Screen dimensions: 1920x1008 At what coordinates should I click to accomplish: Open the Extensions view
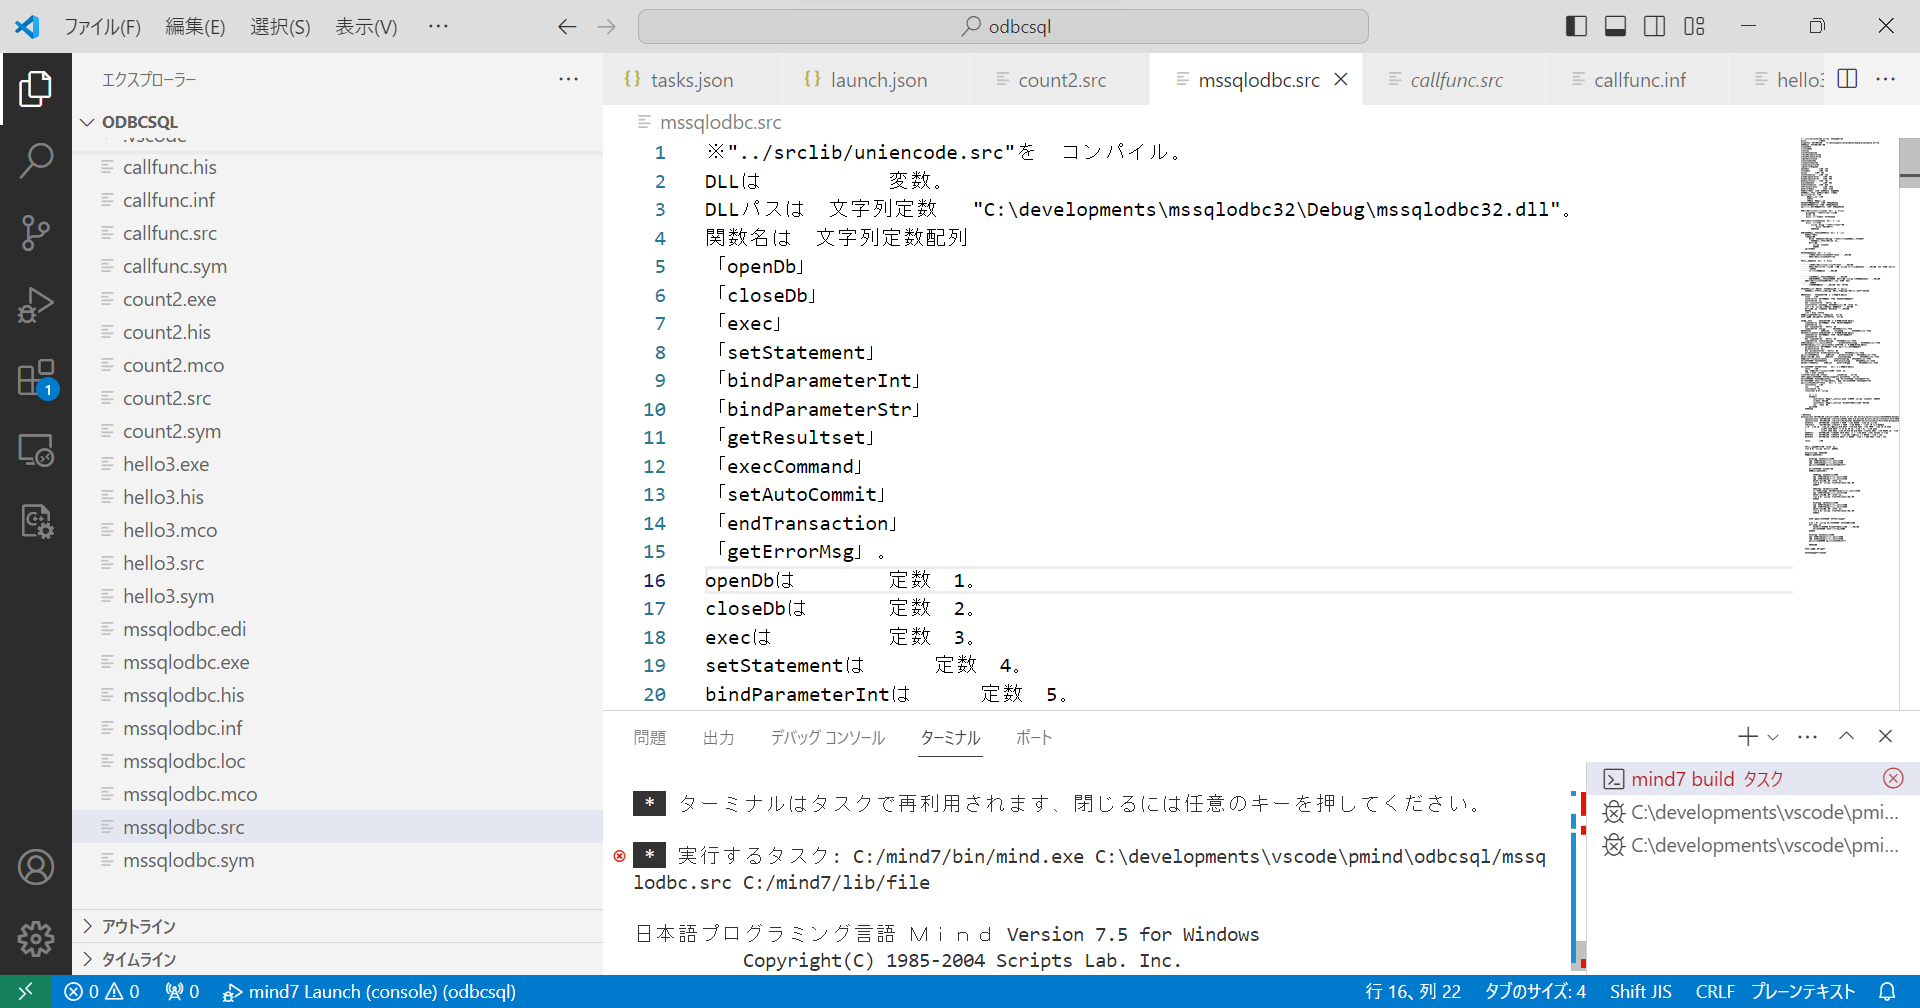(x=36, y=378)
